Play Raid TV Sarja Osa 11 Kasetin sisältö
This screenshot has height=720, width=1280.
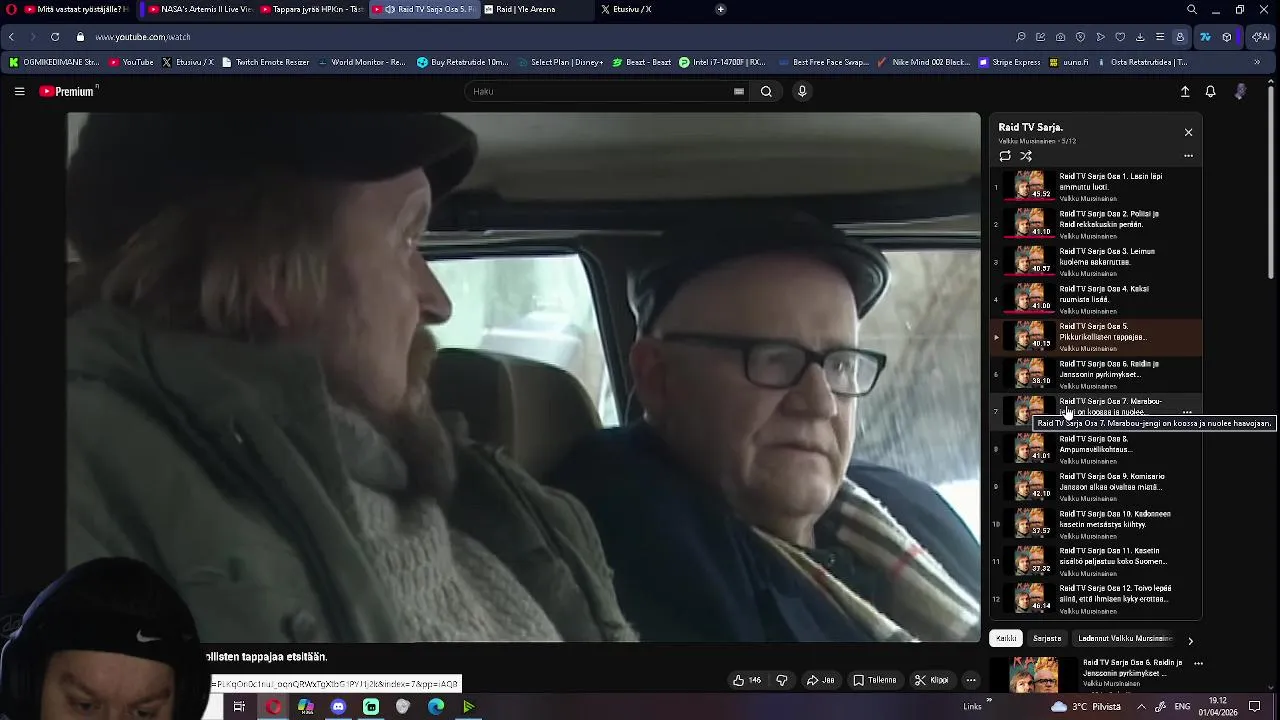tap(1096, 561)
